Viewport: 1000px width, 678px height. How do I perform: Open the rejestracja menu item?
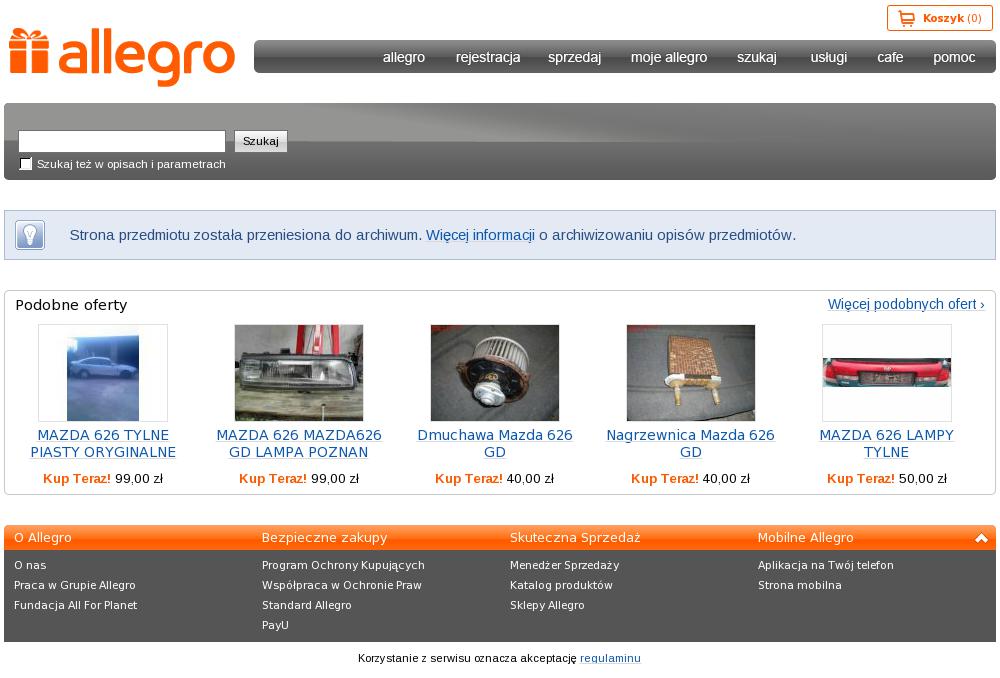point(488,57)
